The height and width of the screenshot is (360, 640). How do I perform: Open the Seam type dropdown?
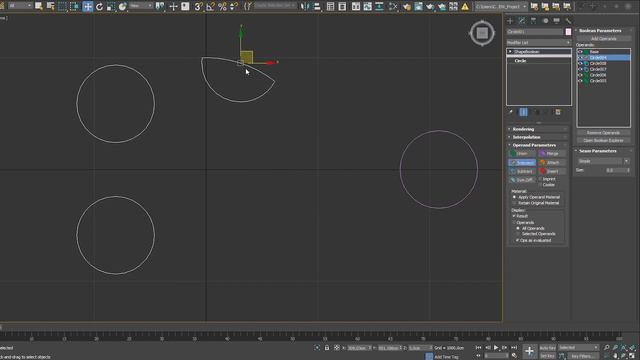pos(603,161)
